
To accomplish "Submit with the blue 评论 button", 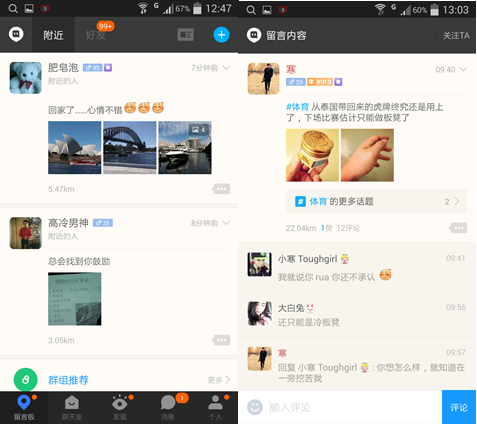I will (x=459, y=407).
